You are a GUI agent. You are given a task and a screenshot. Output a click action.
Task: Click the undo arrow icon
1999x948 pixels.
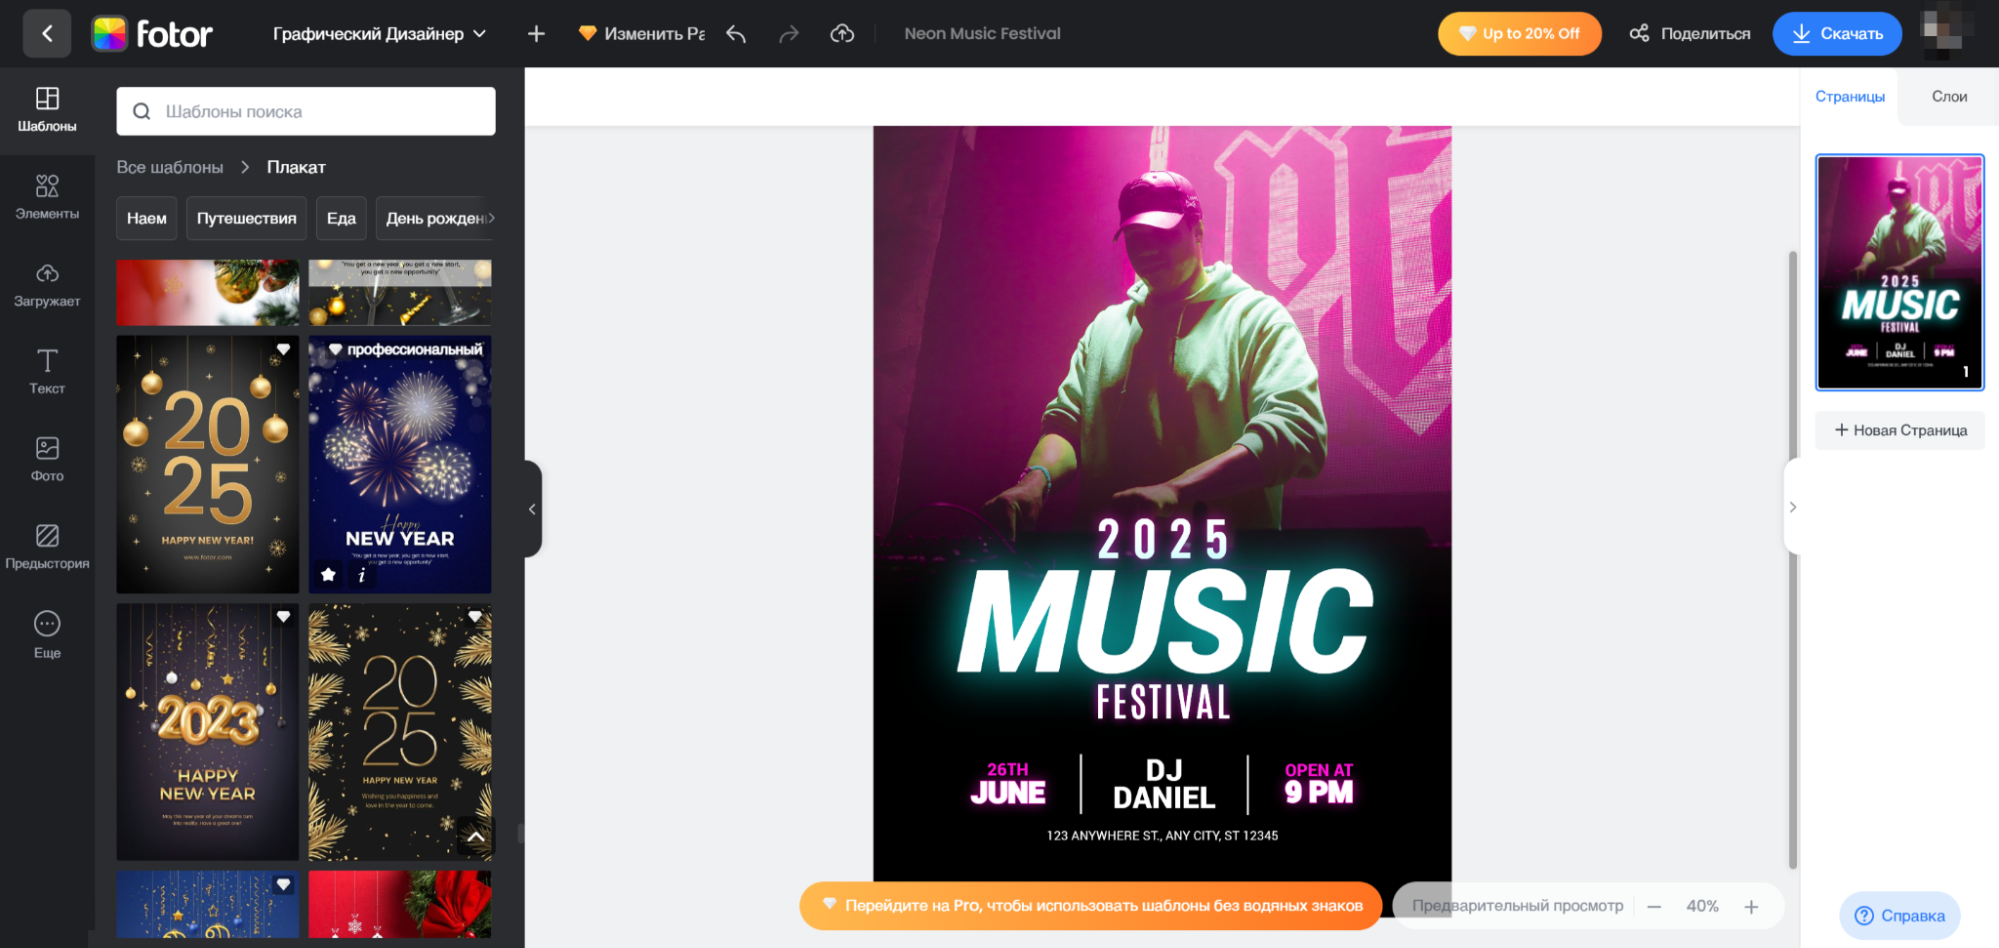[x=736, y=34]
